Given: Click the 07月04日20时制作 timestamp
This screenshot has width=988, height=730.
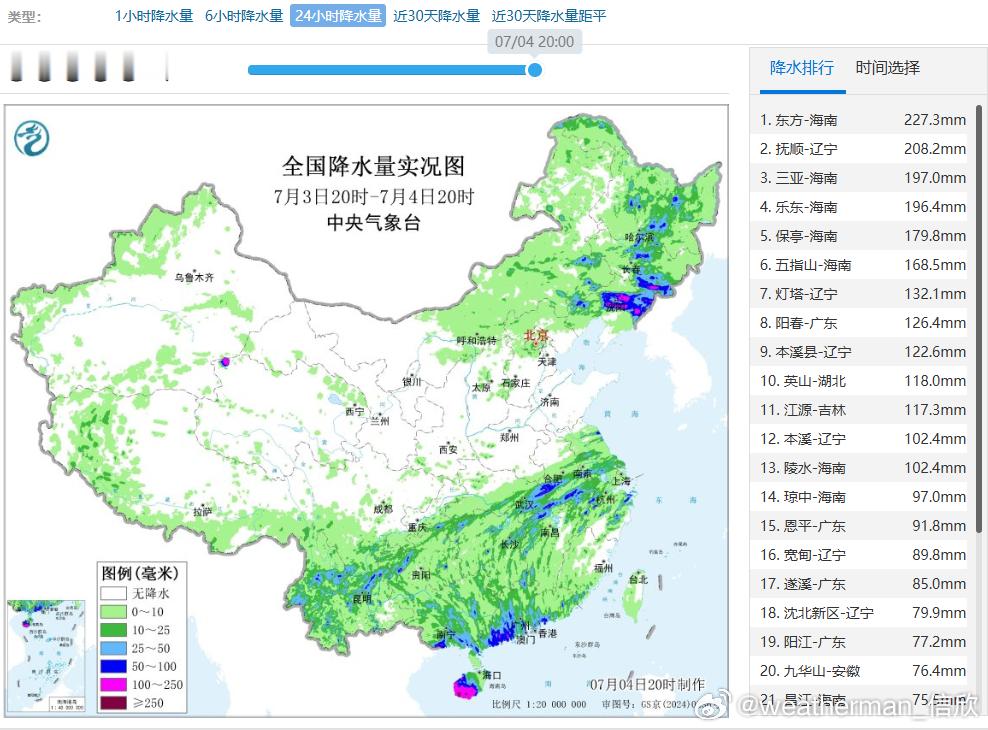Looking at the screenshot, I should (647, 685).
